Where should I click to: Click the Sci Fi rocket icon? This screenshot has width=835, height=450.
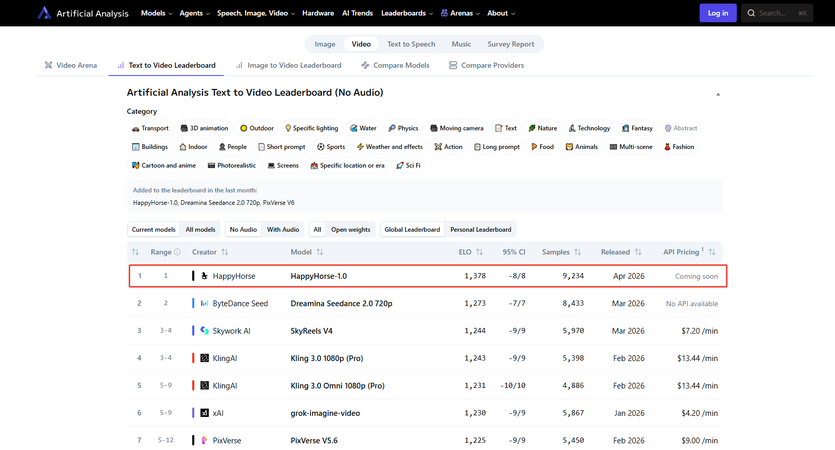tap(400, 166)
